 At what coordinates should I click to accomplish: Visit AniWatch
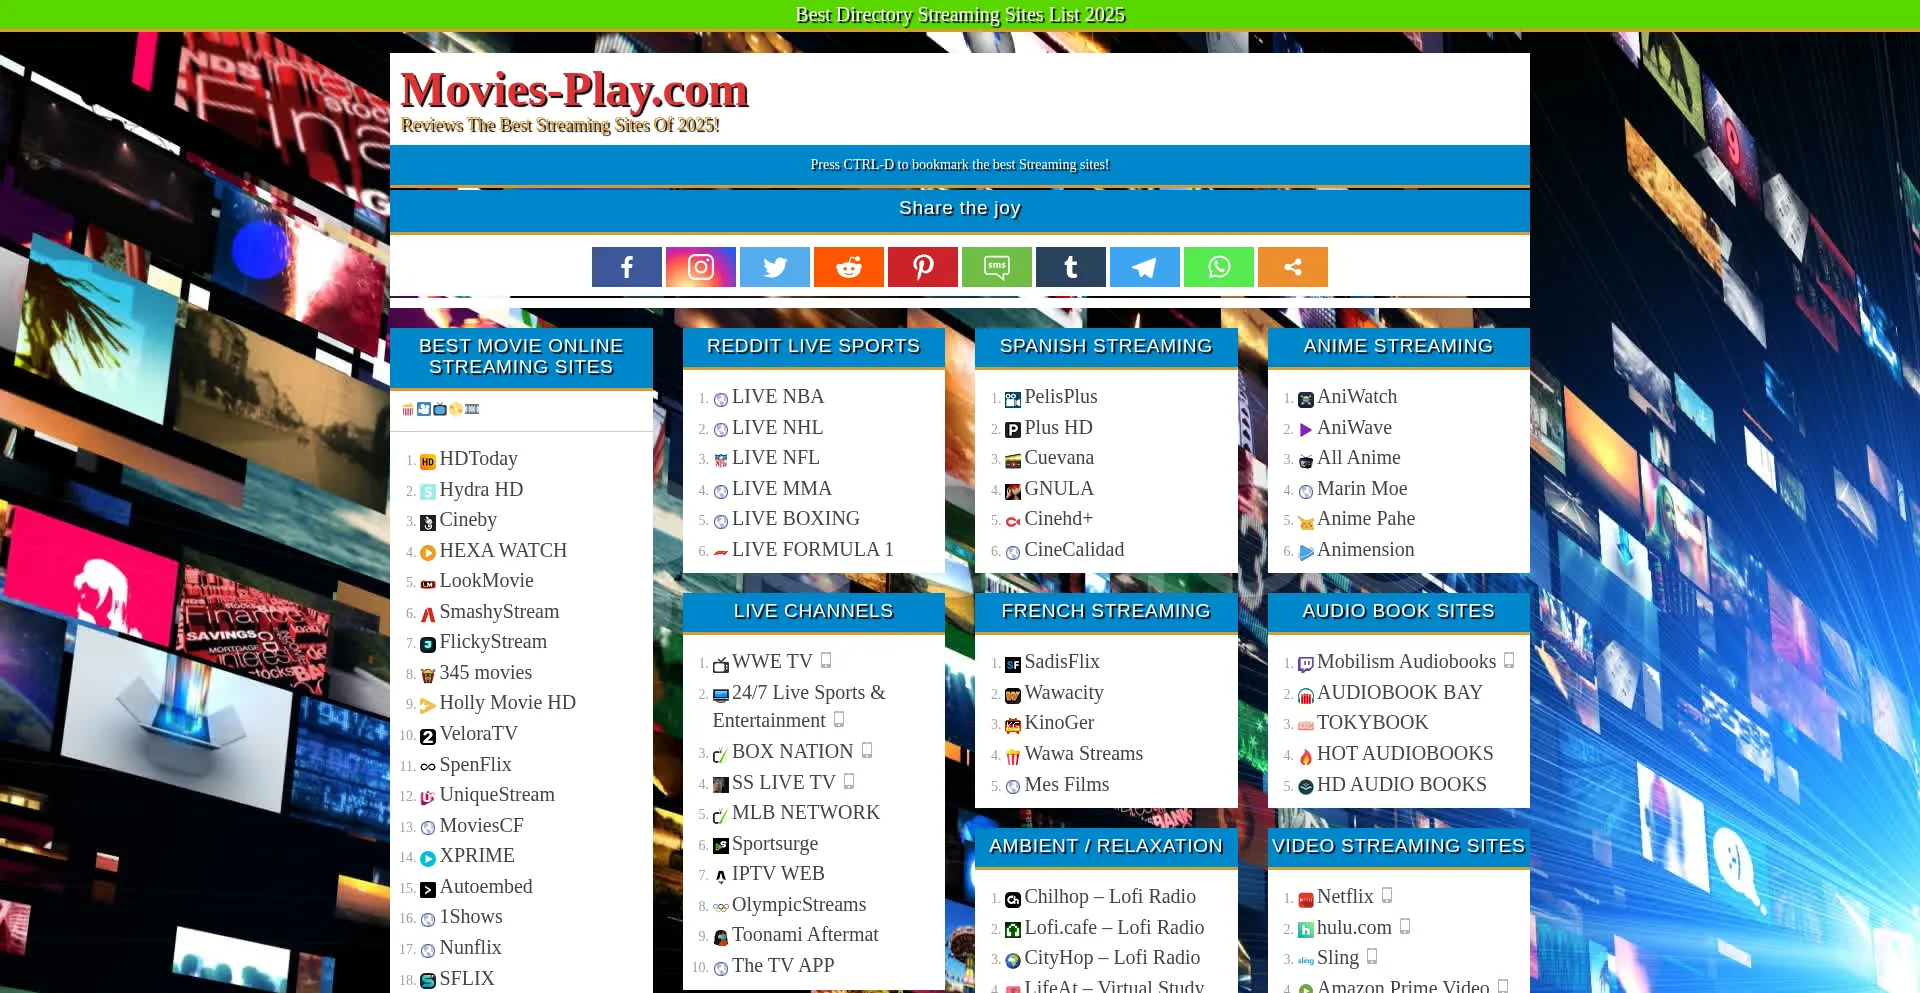pos(1357,397)
